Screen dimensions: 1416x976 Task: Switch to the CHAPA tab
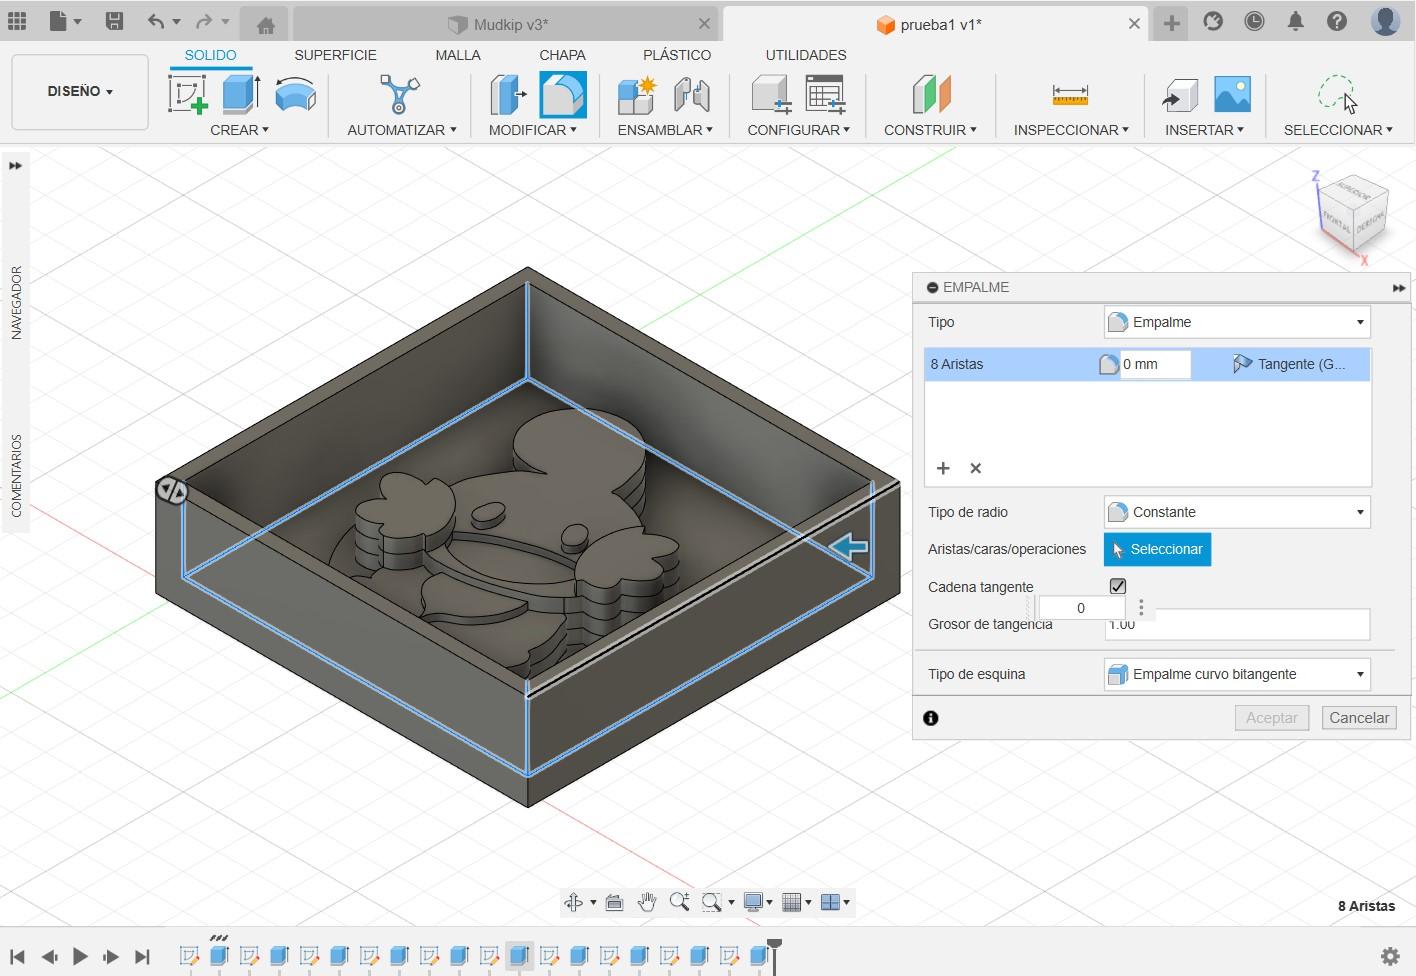(x=562, y=55)
